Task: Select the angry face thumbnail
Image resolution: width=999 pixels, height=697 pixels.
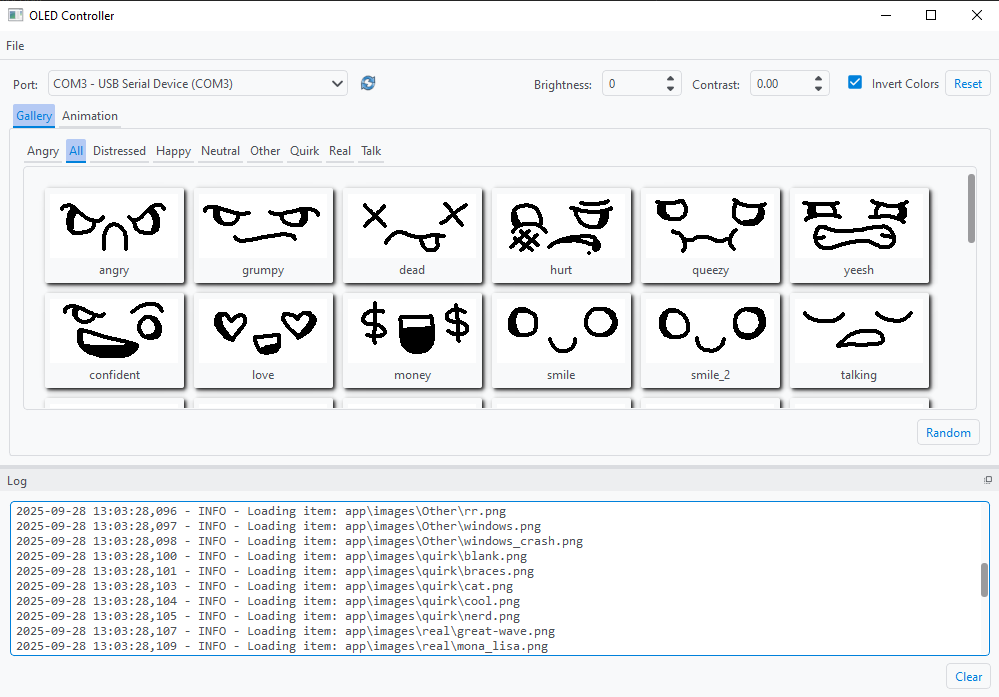Action: click(115, 235)
